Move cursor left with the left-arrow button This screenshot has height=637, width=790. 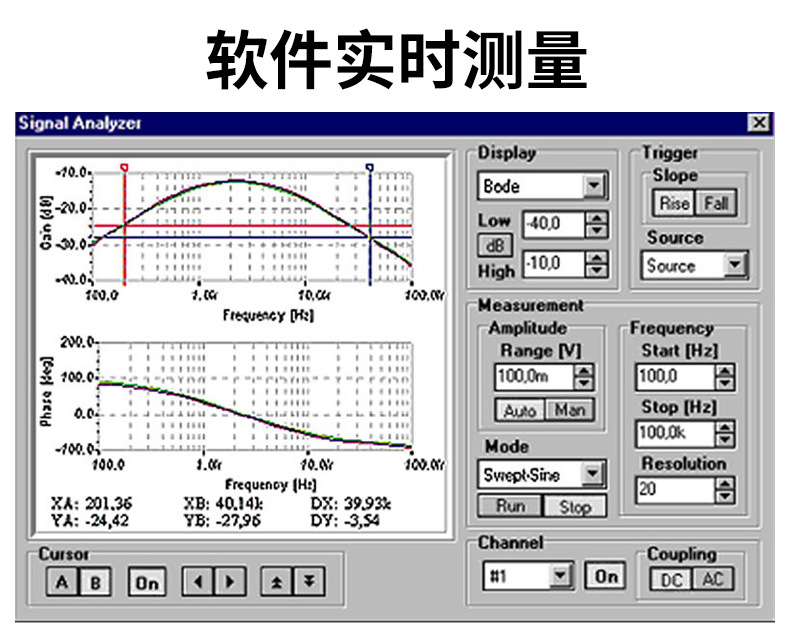(198, 582)
